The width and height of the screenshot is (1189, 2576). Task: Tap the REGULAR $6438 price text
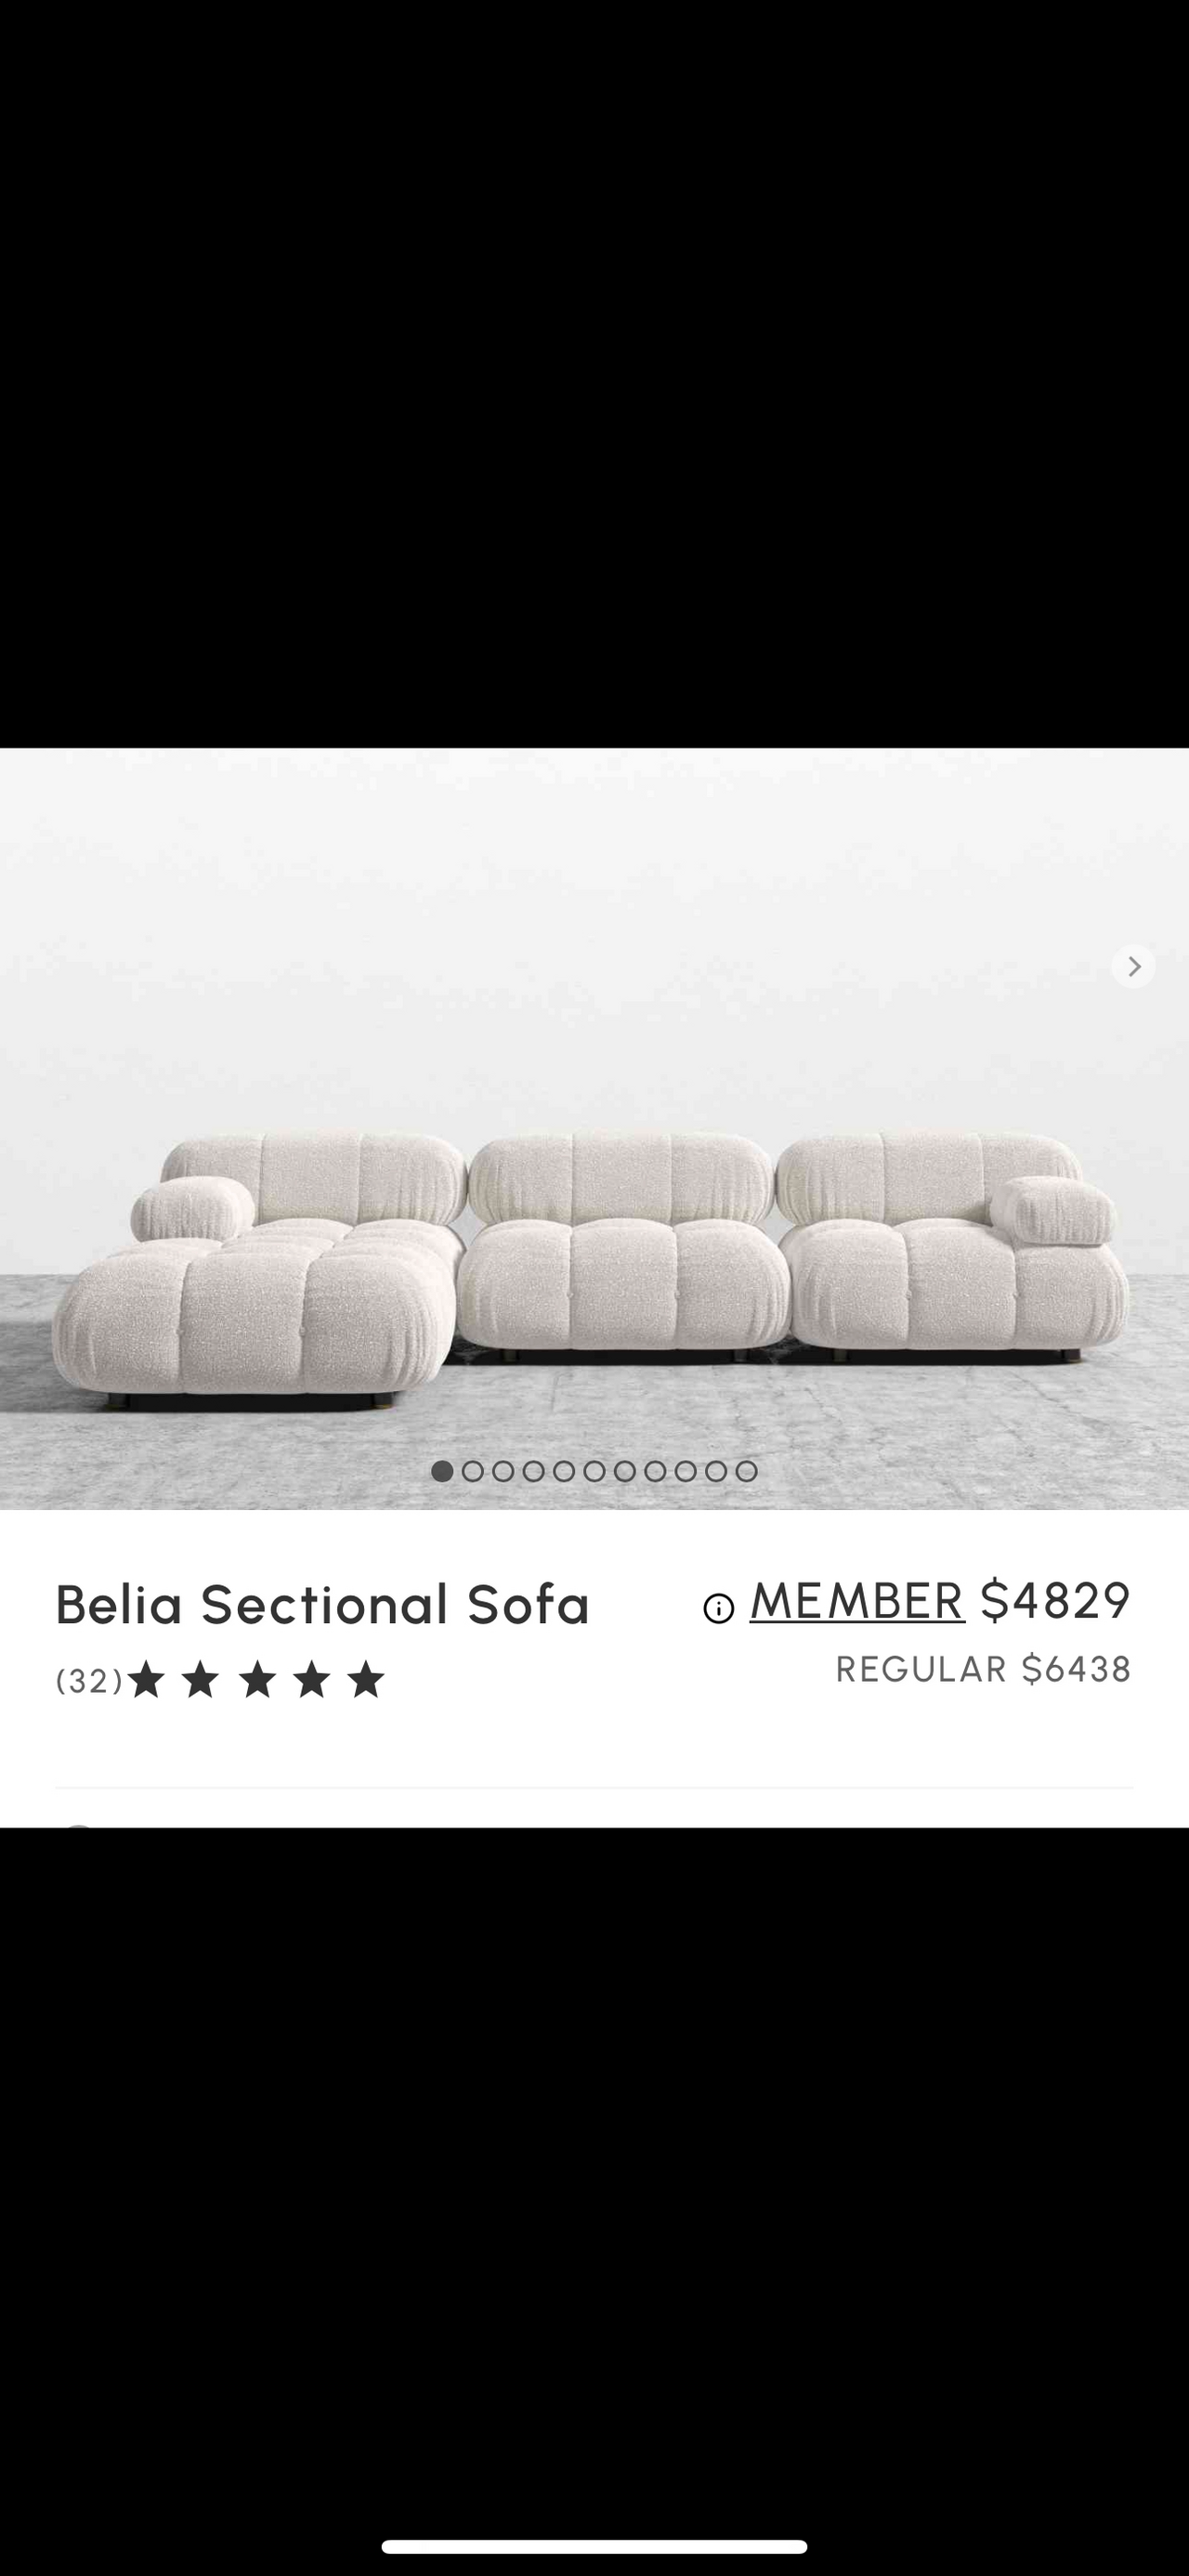coord(983,1669)
